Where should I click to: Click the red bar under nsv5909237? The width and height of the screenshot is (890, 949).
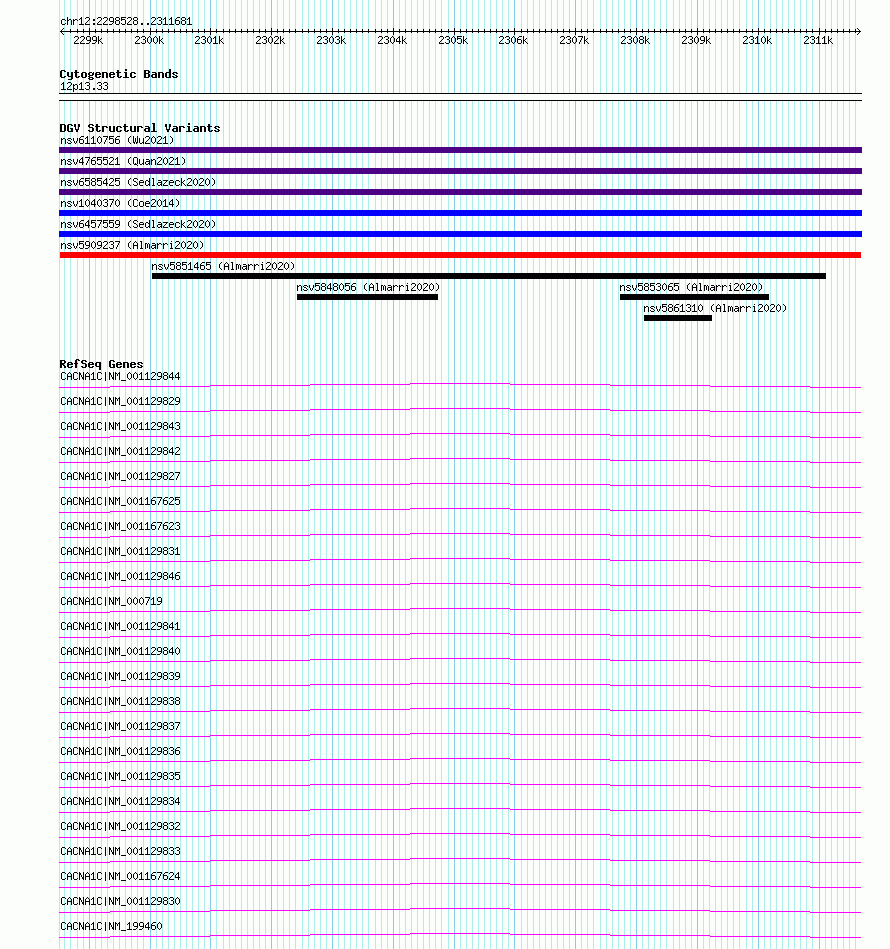point(460,255)
